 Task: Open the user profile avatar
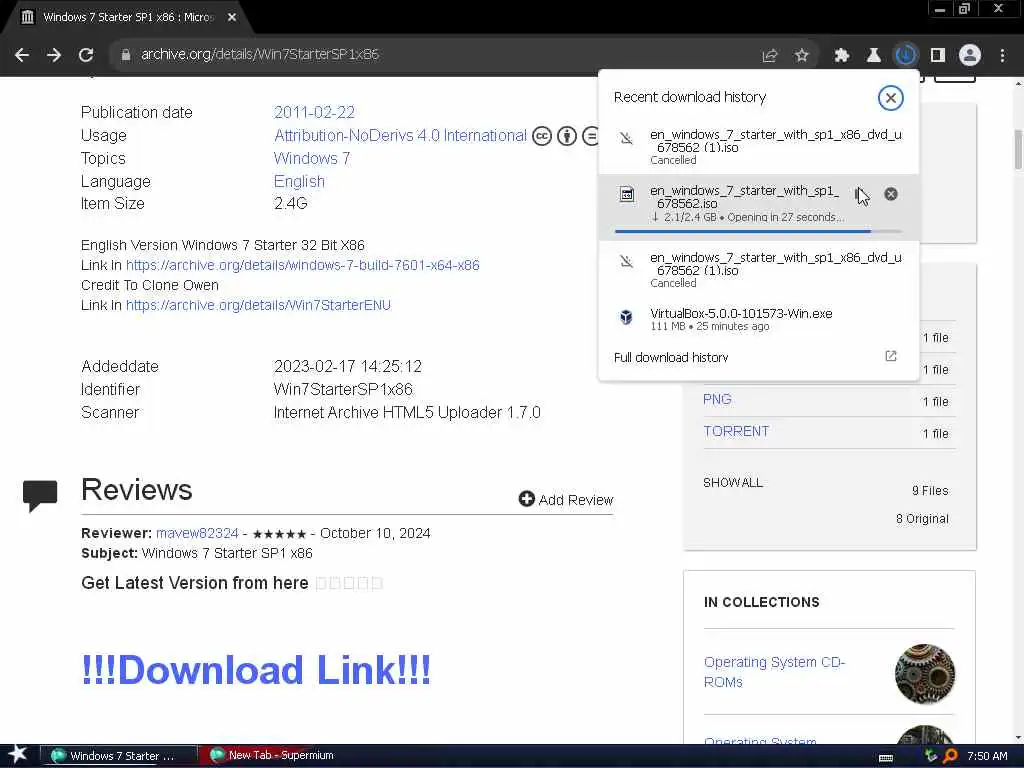970,56
